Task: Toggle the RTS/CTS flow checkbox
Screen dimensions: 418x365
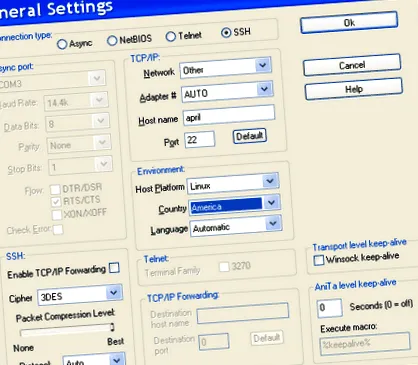Action: 56,202
